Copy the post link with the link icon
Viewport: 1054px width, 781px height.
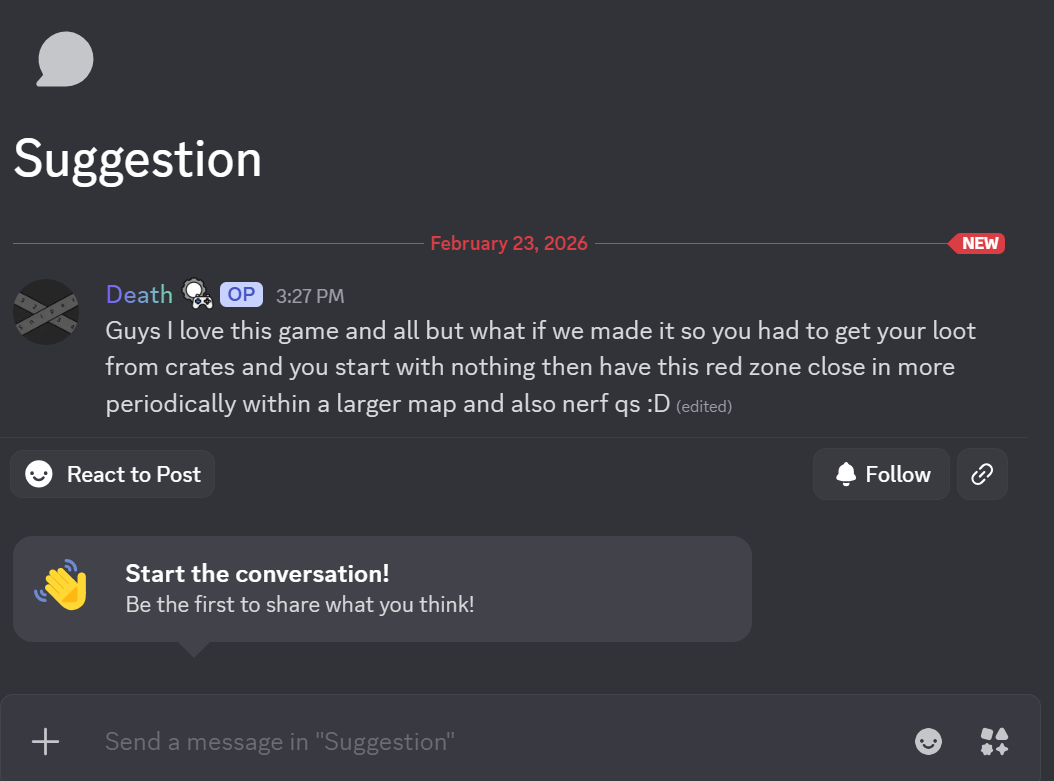click(982, 473)
